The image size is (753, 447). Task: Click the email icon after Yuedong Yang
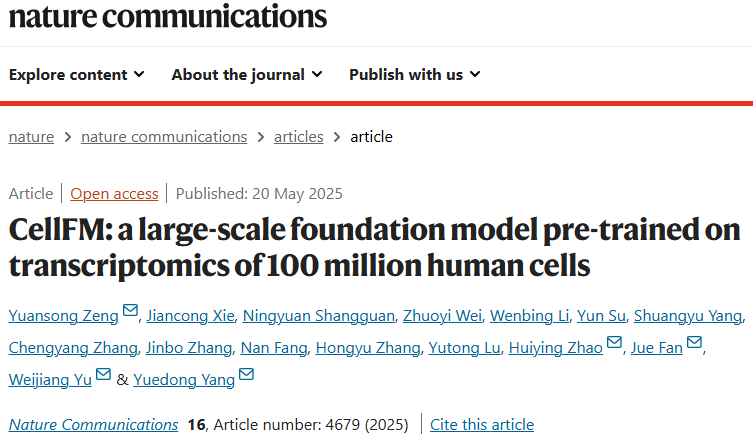(x=246, y=374)
